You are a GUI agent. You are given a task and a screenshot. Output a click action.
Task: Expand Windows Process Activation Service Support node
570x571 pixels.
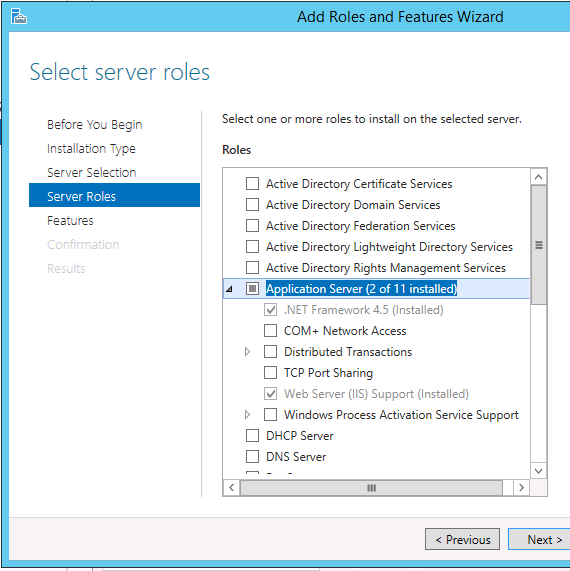[x=247, y=414]
